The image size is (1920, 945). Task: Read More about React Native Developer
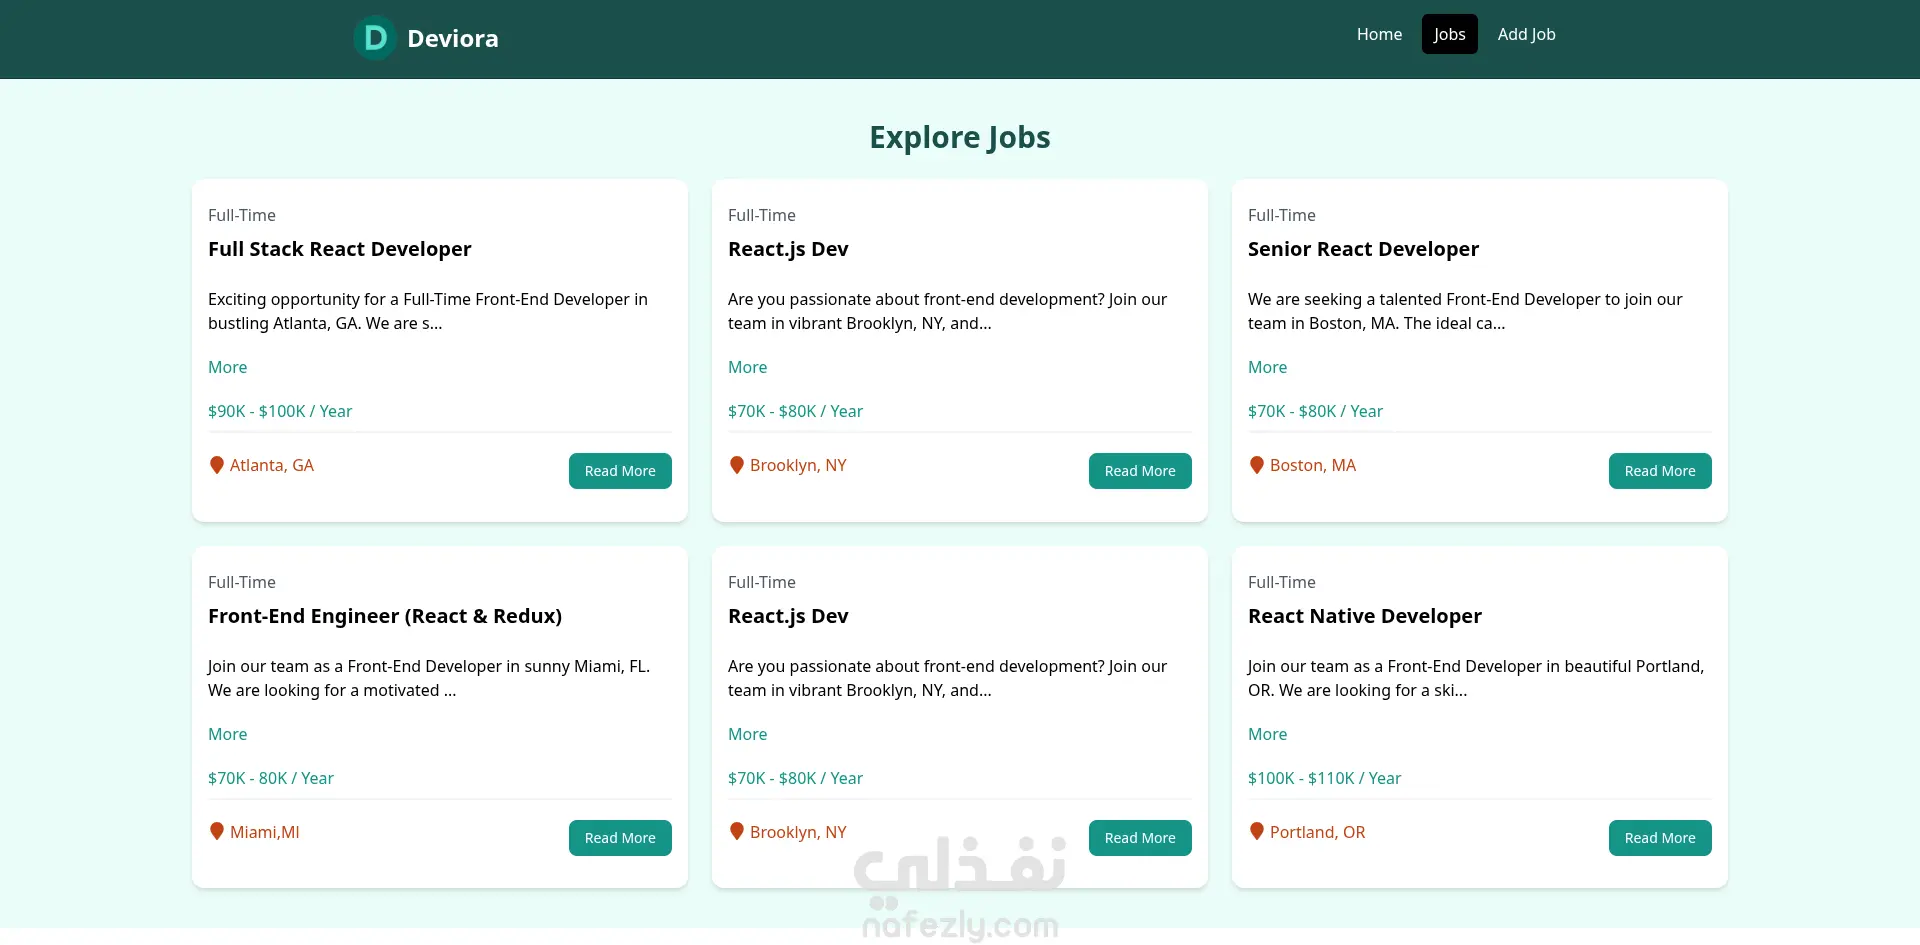click(1660, 838)
